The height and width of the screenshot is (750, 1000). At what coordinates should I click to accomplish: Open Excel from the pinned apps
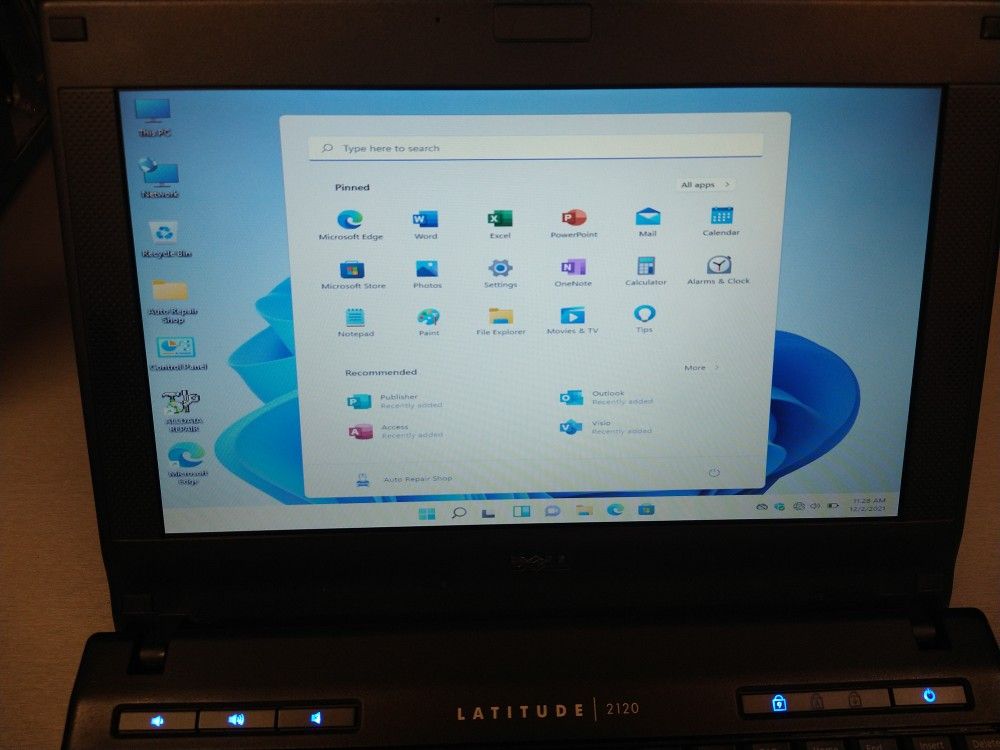500,224
